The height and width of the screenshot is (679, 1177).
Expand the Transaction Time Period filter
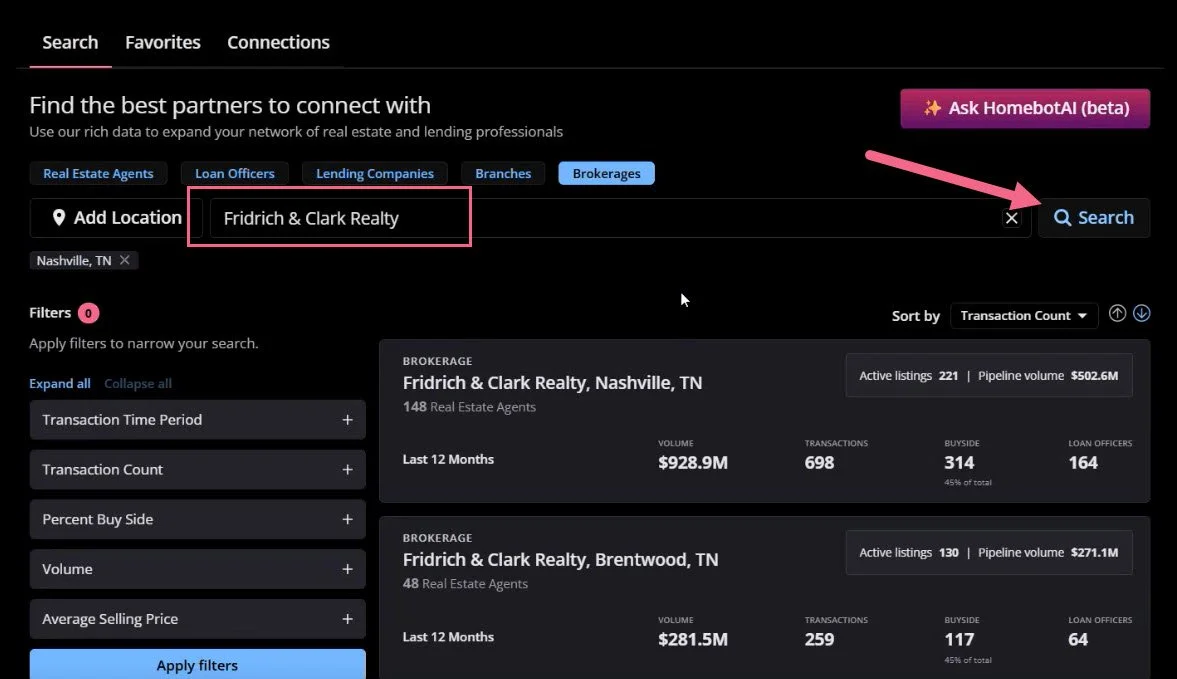coord(197,419)
